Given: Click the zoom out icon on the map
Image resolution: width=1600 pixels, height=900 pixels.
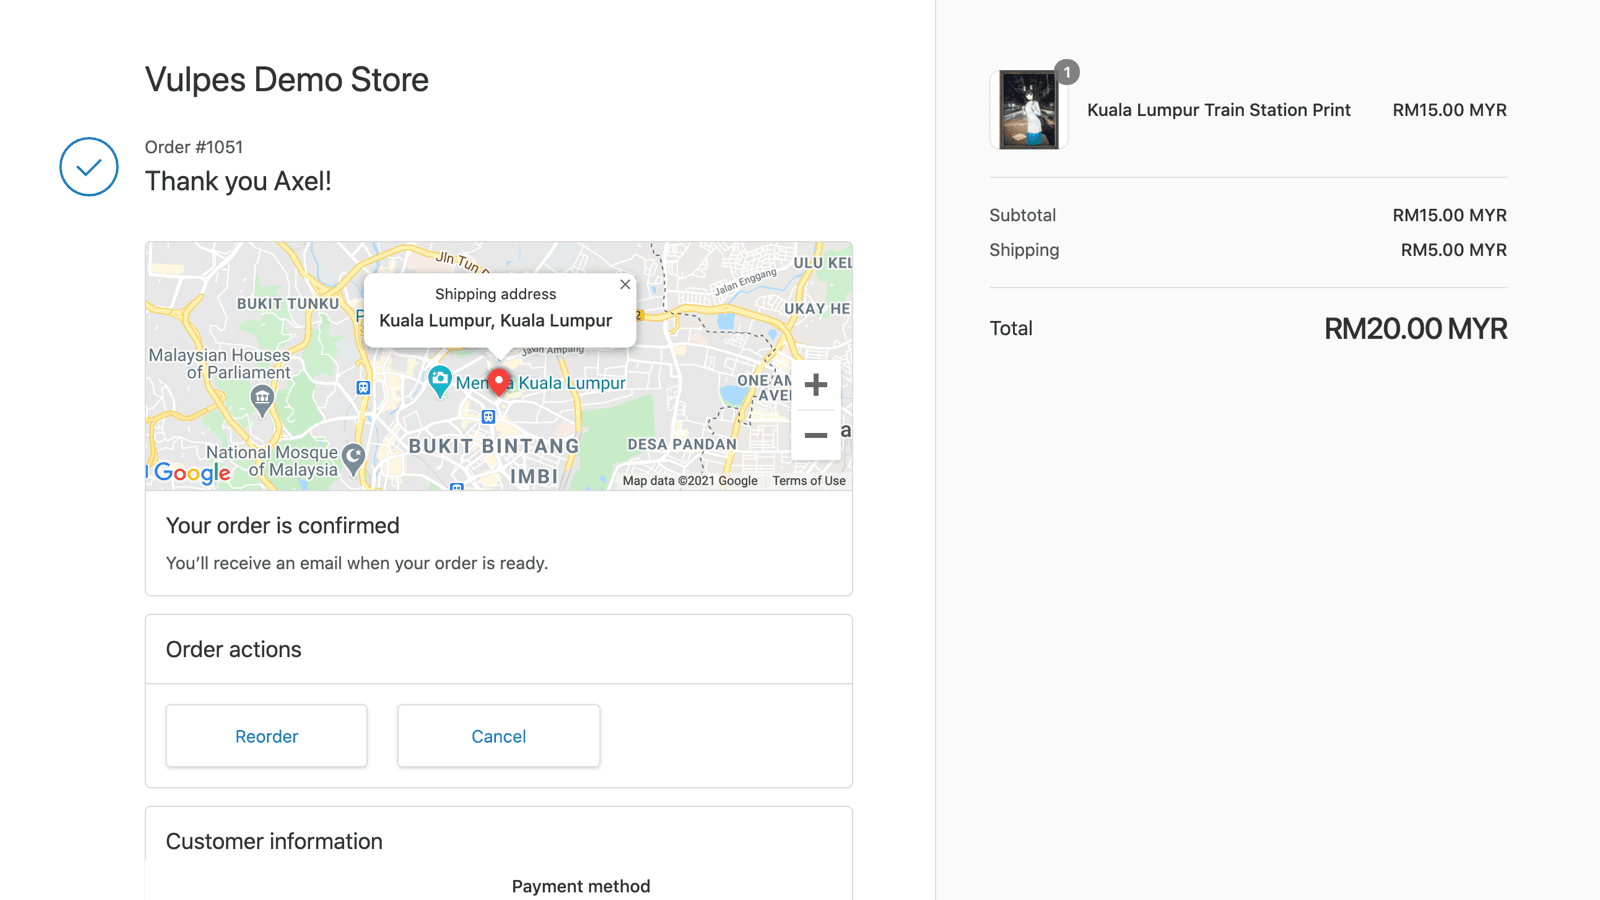Looking at the screenshot, I should click(816, 435).
